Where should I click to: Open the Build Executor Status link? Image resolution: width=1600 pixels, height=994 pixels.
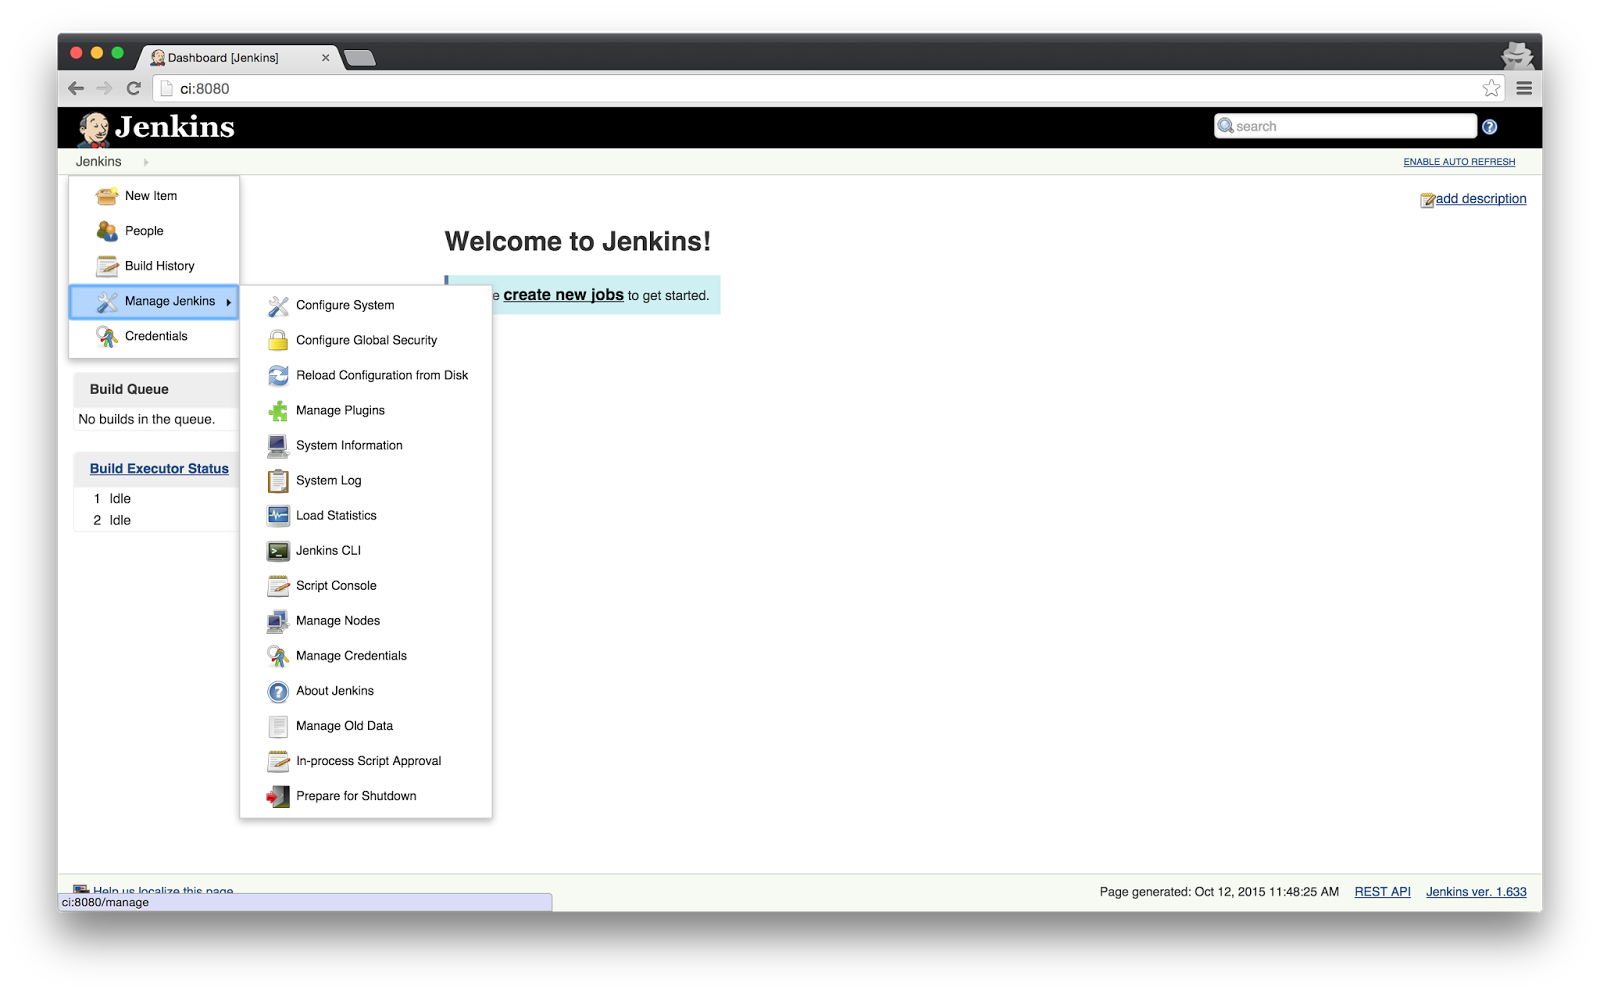(159, 469)
